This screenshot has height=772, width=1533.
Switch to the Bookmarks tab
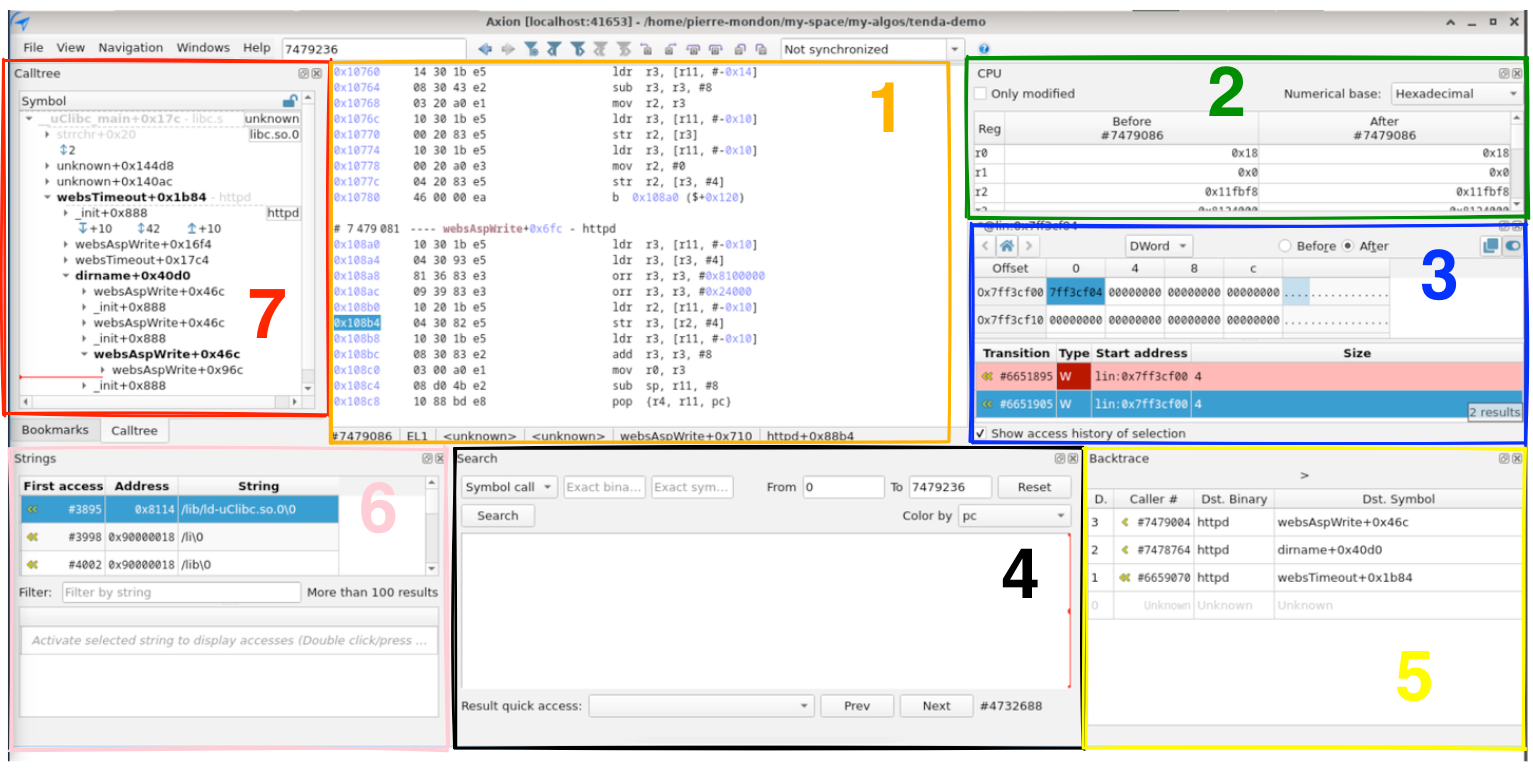pyautogui.click(x=56, y=430)
